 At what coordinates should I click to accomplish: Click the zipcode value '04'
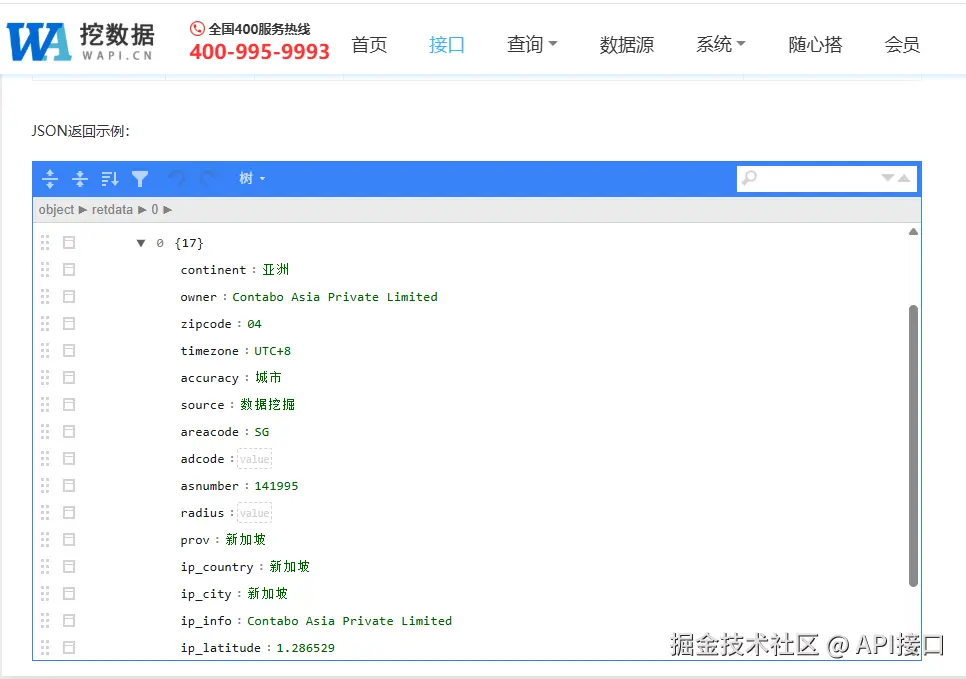click(x=254, y=324)
